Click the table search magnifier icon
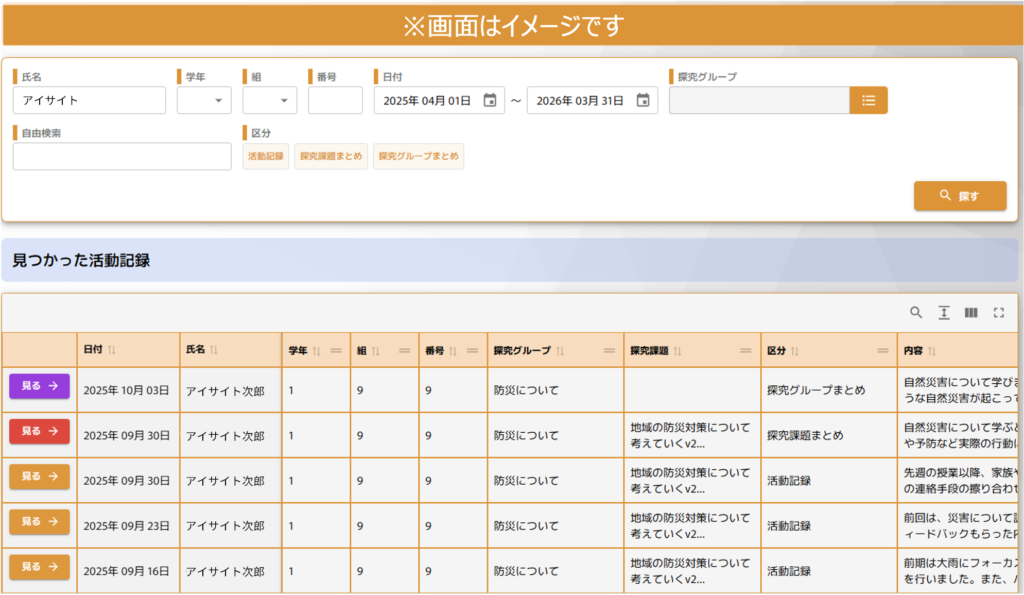 coord(916,313)
